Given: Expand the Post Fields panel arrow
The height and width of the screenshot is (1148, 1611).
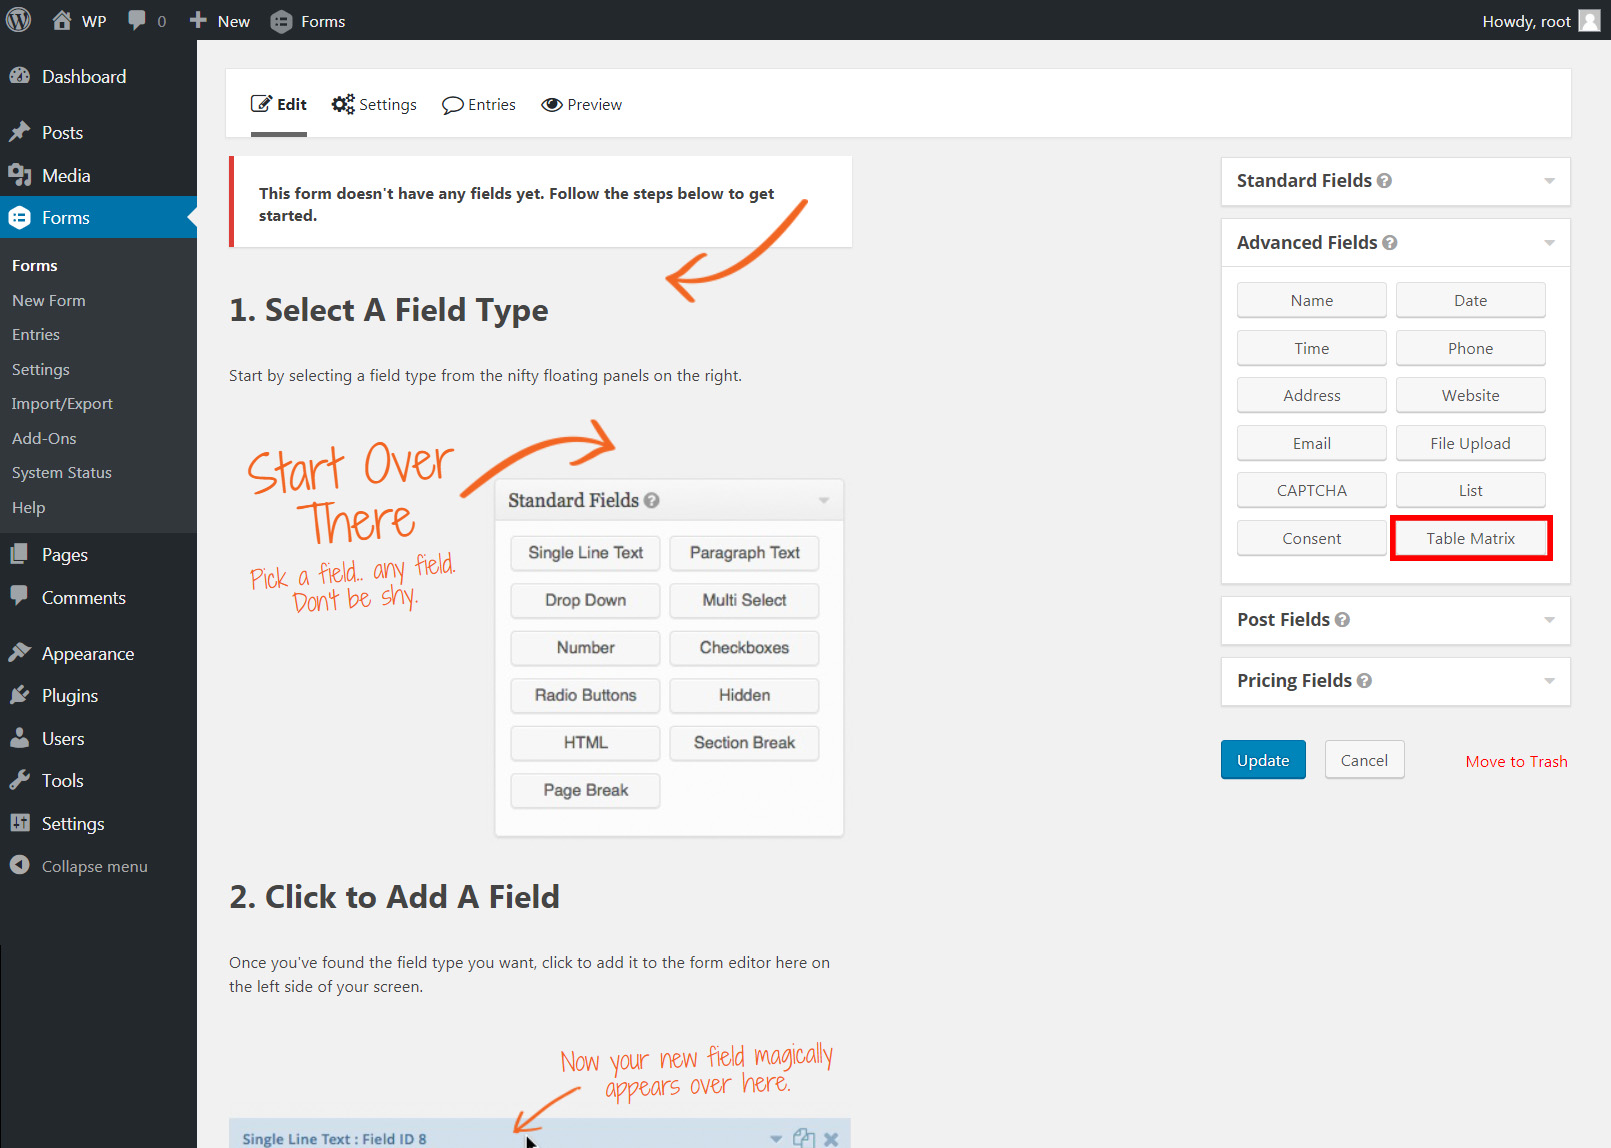Looking at the screenshot, I should point(1549,620).
